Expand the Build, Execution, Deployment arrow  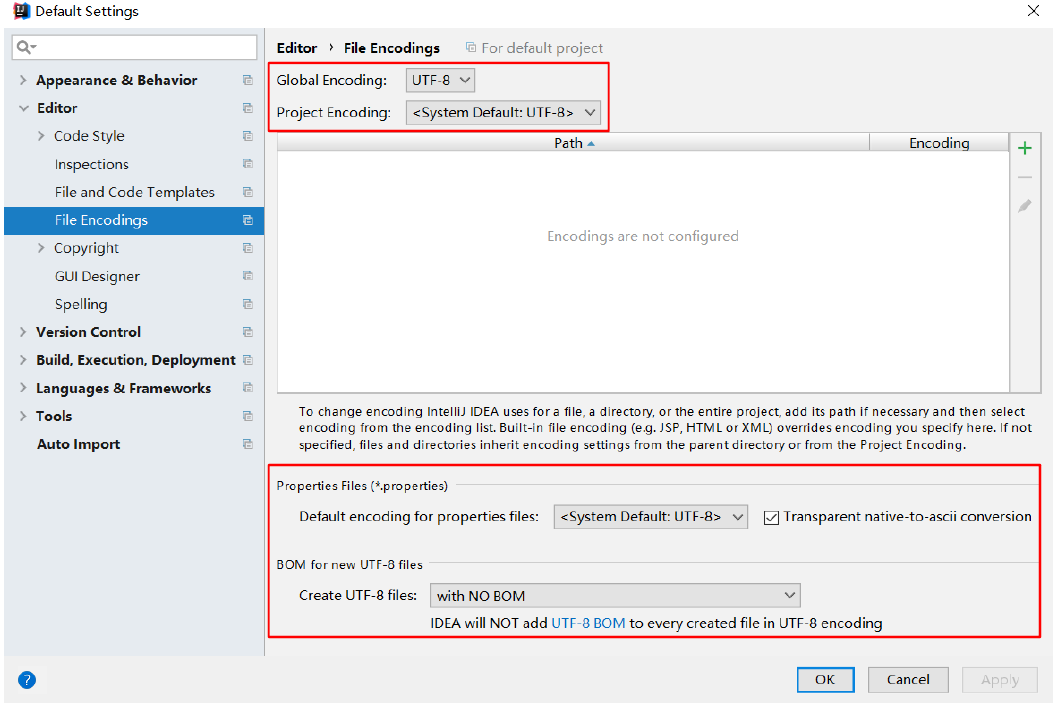tap(23, 360)
